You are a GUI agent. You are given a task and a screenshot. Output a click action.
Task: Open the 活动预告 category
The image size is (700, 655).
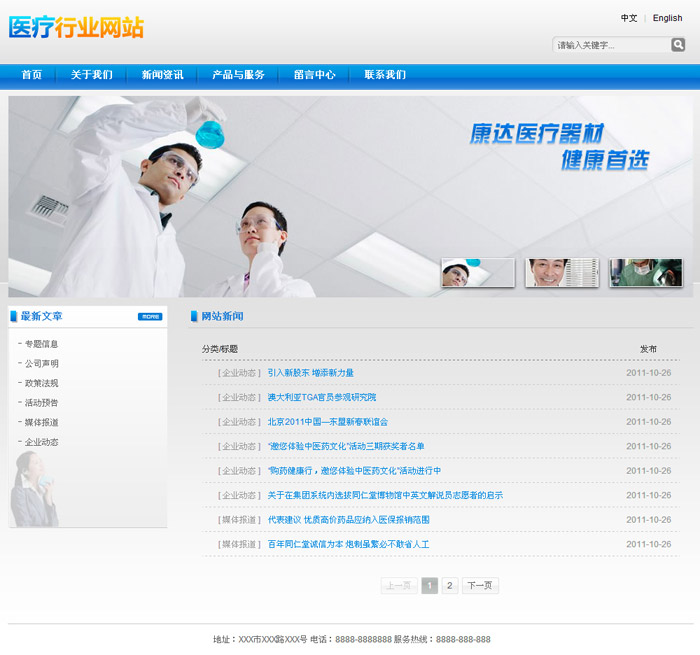(41, 403)
